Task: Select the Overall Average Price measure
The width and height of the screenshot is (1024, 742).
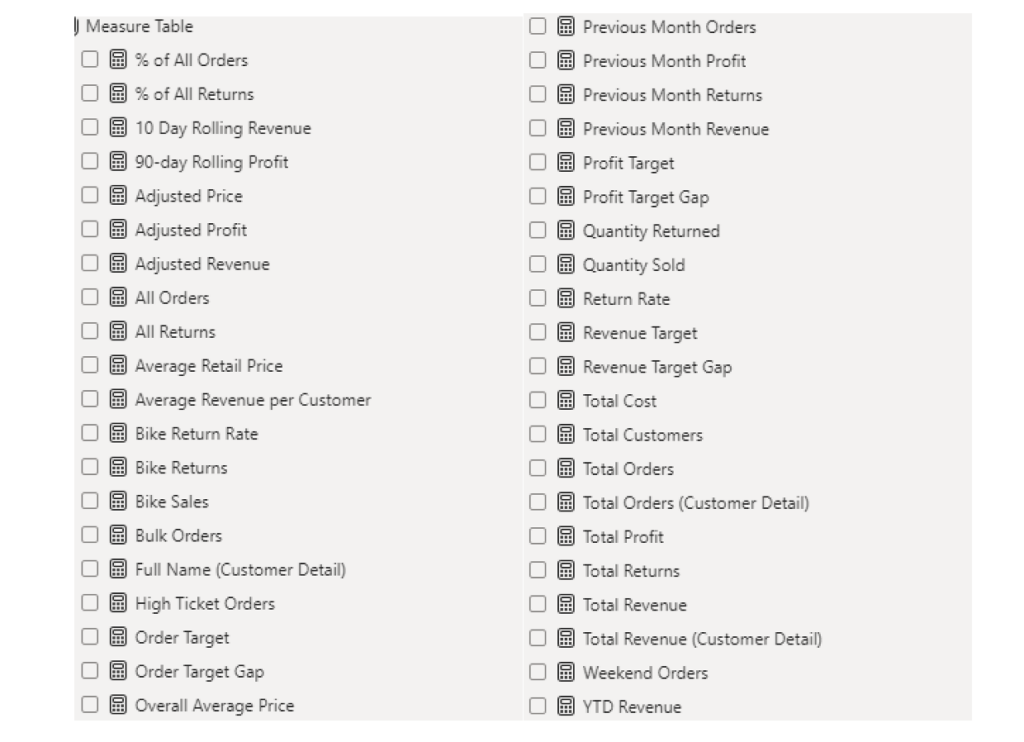Action: [215, 706]
